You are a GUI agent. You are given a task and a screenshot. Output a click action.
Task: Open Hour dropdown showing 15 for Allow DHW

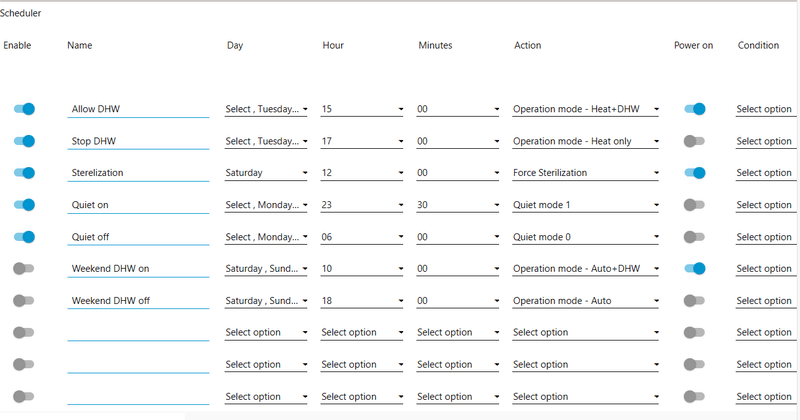click(362, 110)
